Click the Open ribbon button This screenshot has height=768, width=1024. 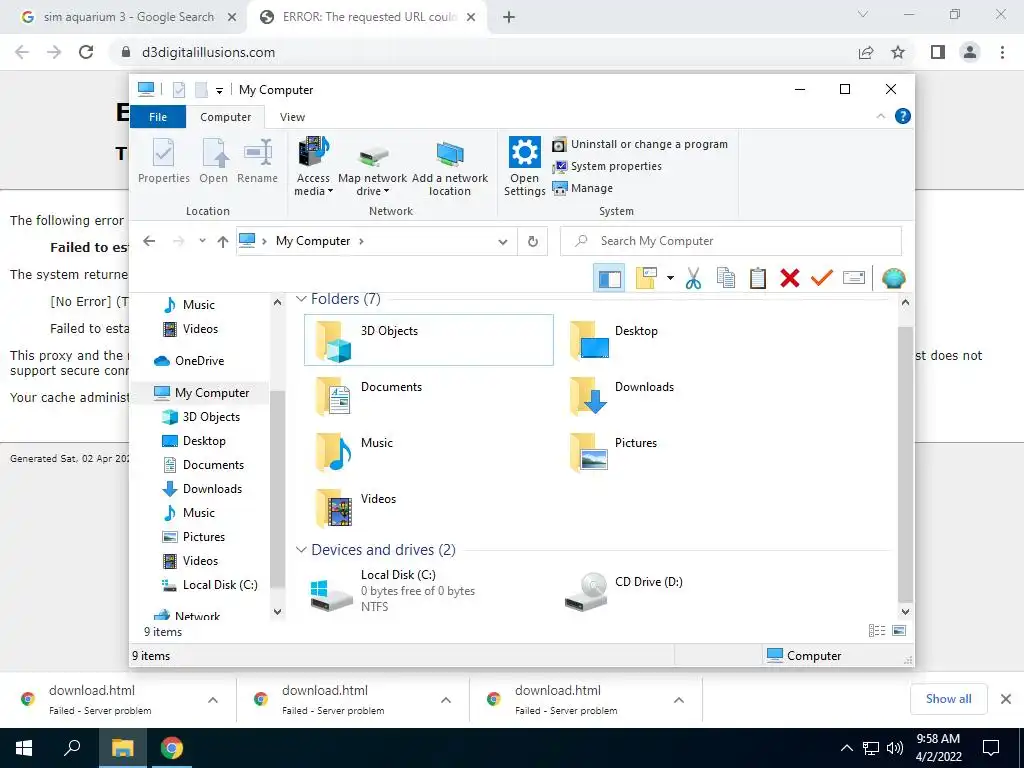tap(214, 161)
